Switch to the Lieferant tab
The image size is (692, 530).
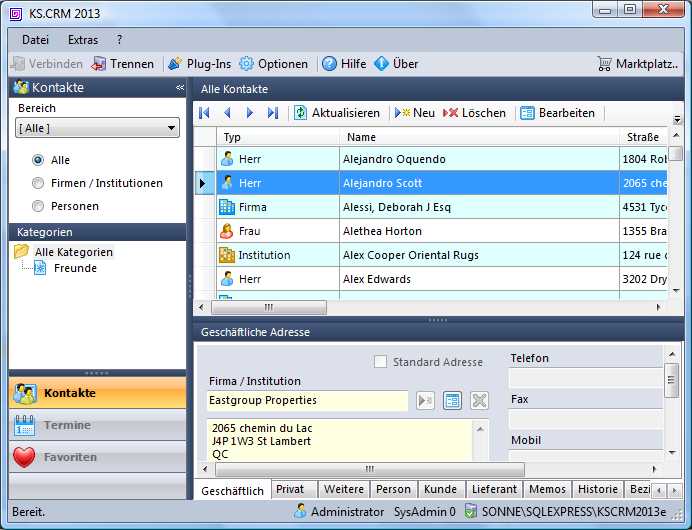pyautogui.click(x=494, y=489)
